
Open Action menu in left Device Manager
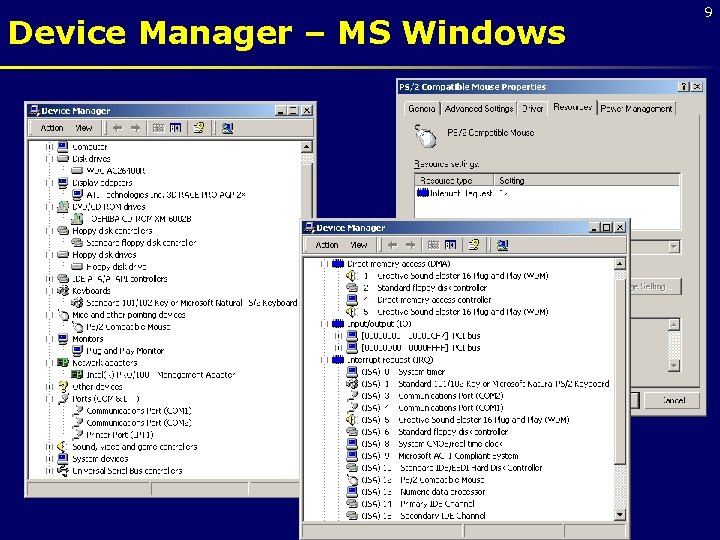(x=51, y=128)
